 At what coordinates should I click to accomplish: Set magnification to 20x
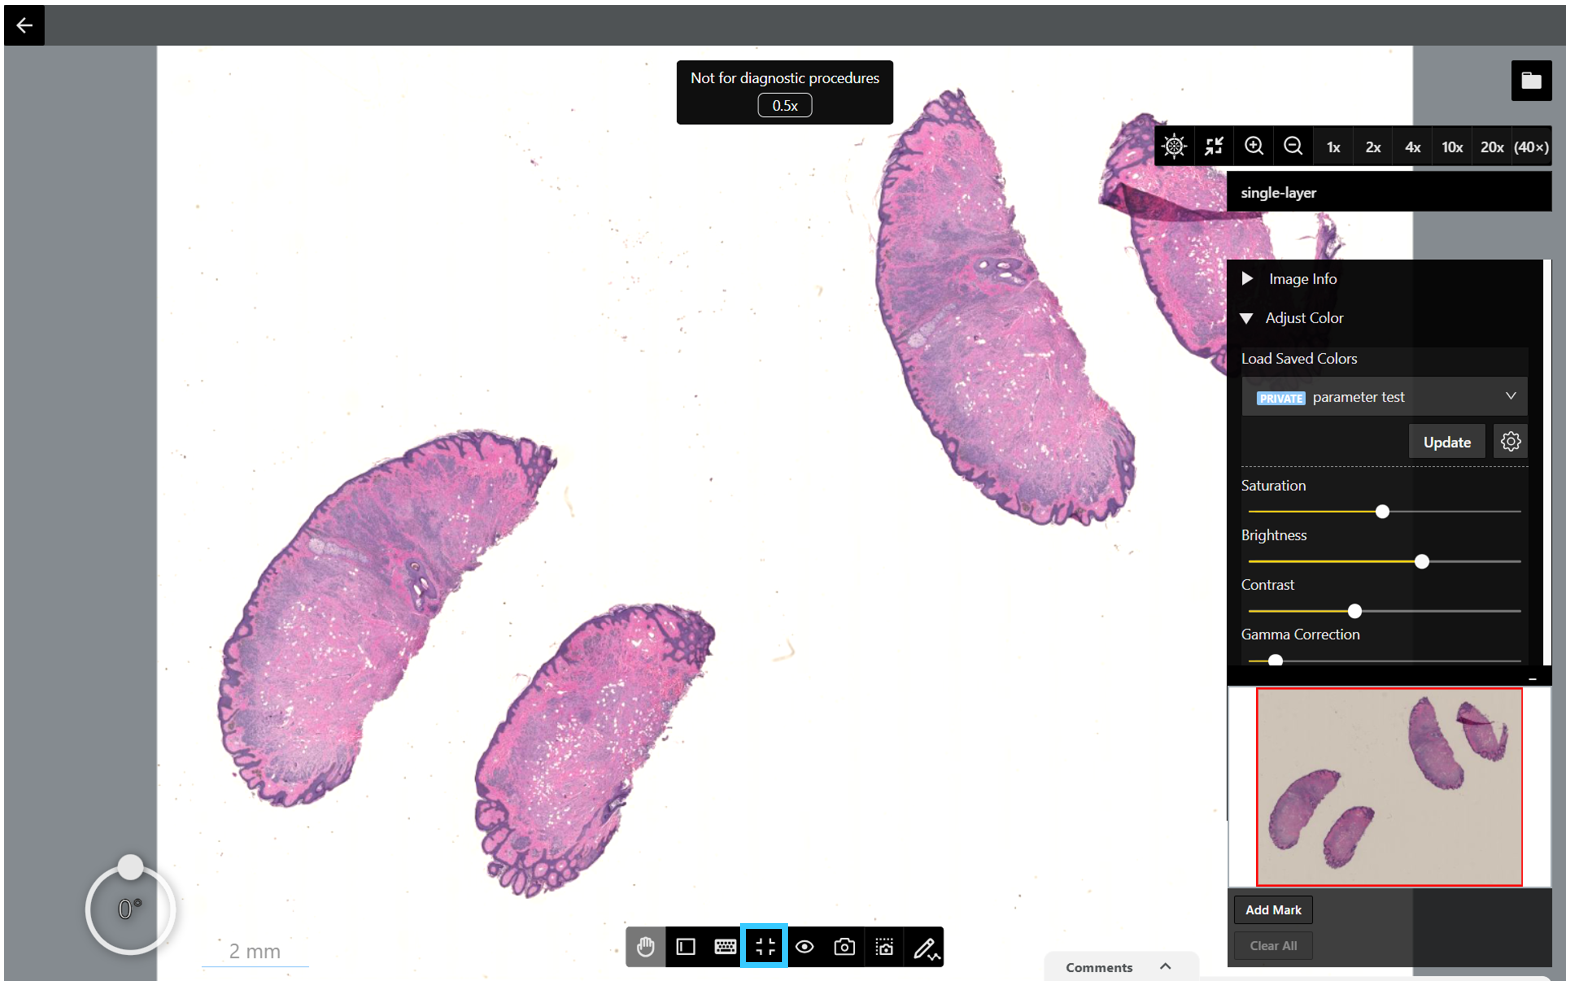[1492, 146]
